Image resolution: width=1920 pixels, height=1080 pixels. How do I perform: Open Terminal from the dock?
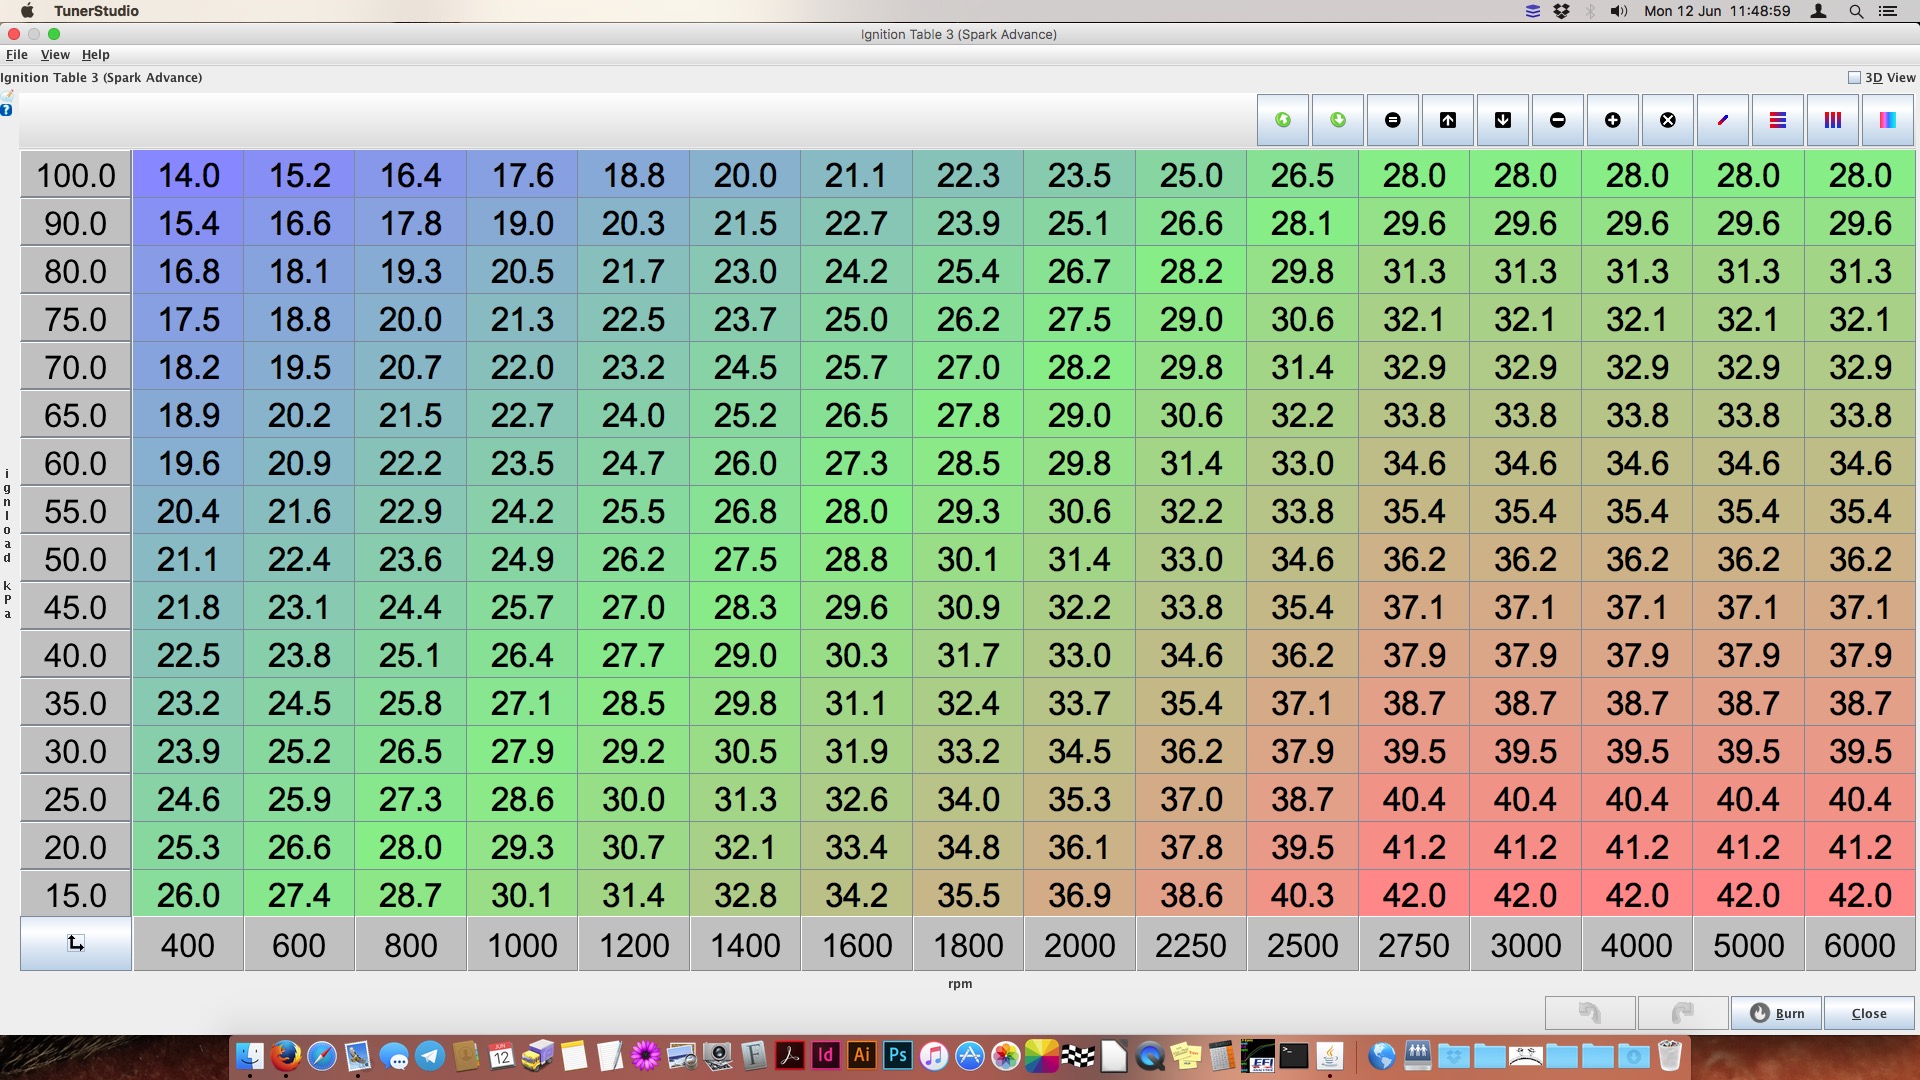pyautogui.click(x=1294, y=1055)
